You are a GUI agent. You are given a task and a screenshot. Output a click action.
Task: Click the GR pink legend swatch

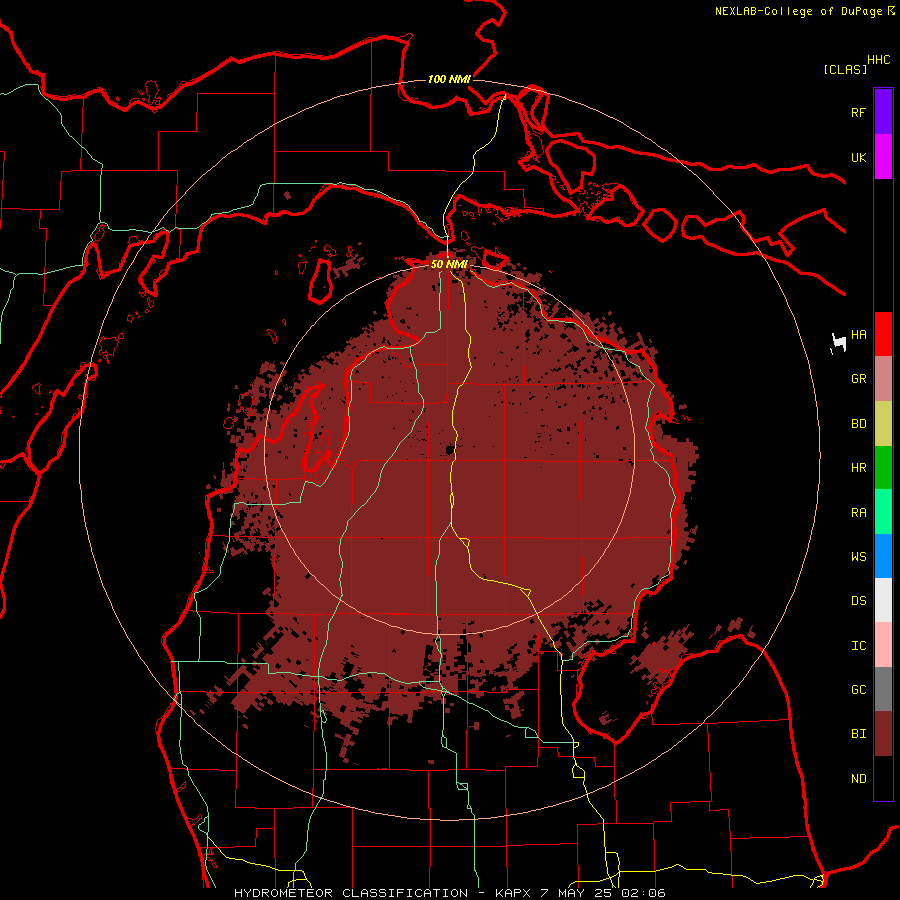[883, 378]
